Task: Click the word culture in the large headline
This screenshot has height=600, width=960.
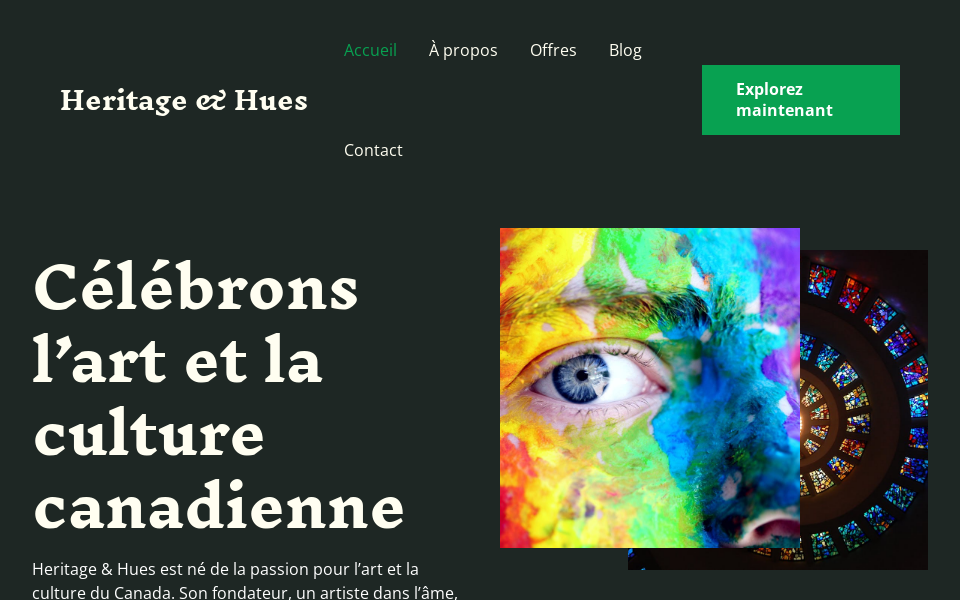Action: (x=149, y=432)
